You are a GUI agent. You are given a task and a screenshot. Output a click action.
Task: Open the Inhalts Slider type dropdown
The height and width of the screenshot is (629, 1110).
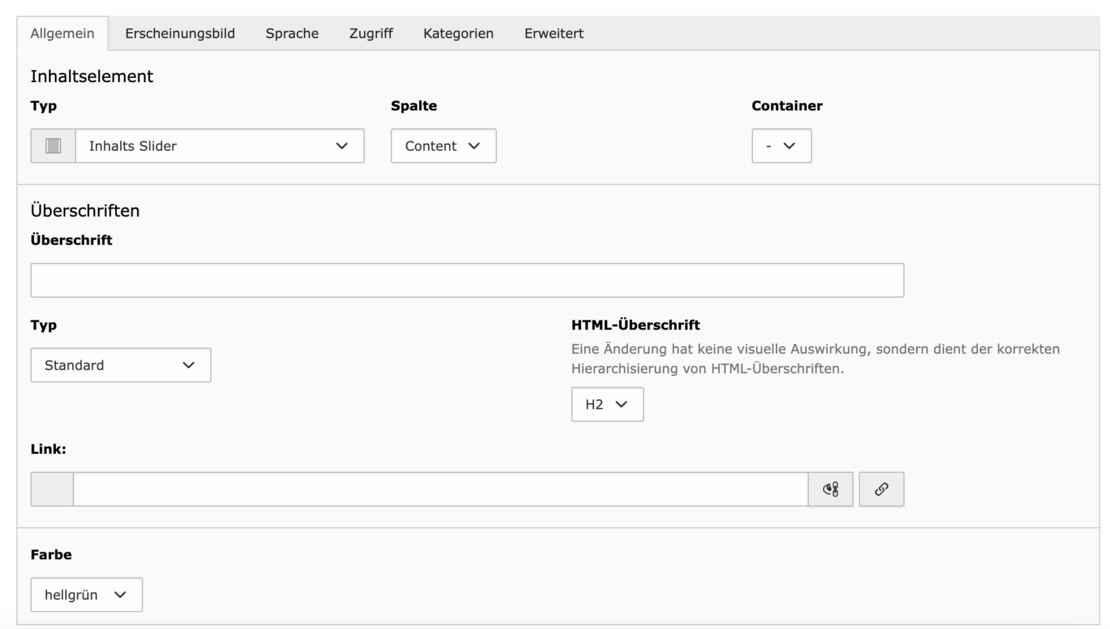(x=220, y=146)
